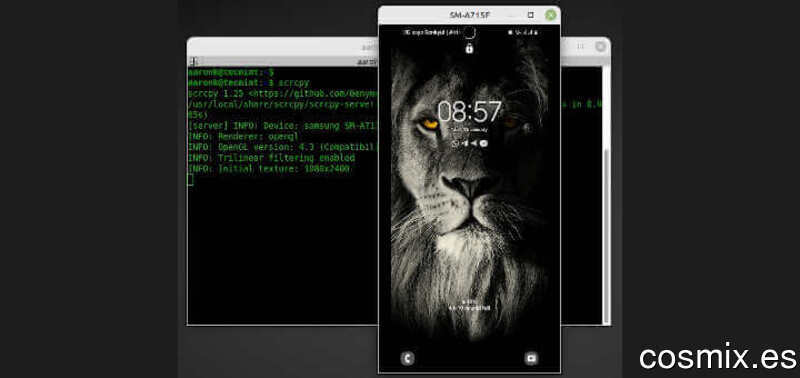Open the phone shortcut on lock screen
The image size is (800, 378).
pyautogui.click(x=407, y=358)
